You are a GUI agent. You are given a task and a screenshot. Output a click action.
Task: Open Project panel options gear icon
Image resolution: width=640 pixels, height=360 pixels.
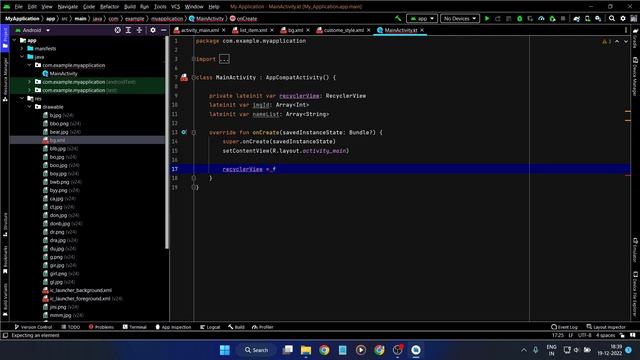click(x=153, y=30)
